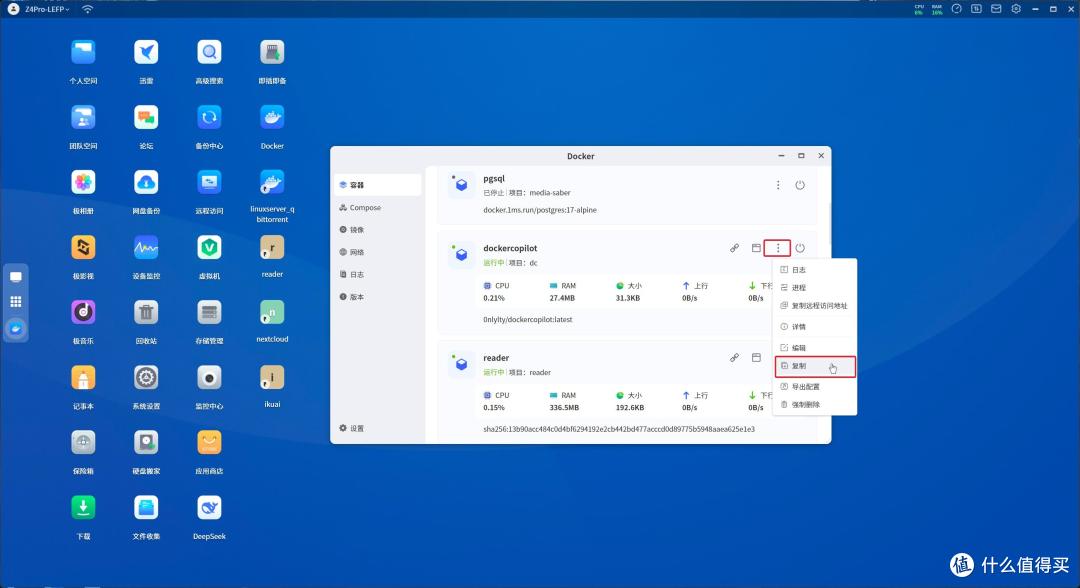Open the 论坛 desktop icon

tap(146, 118)
